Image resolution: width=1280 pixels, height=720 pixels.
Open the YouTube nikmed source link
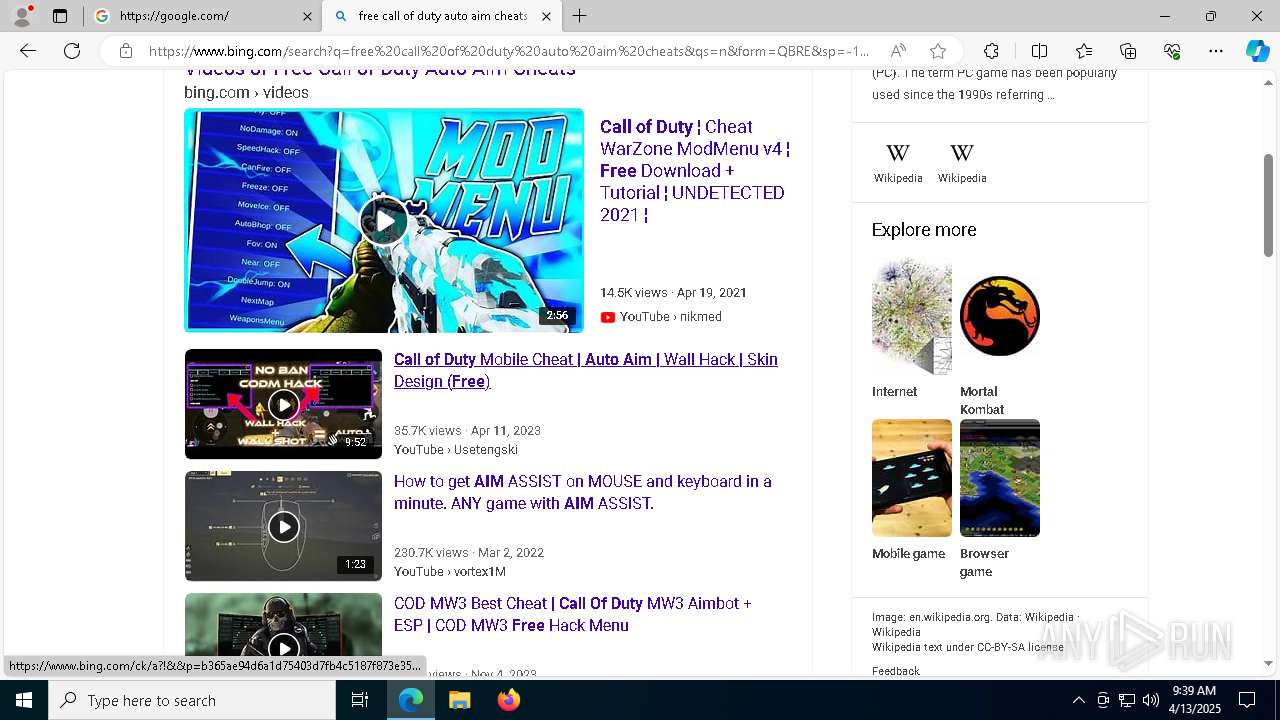661,316
